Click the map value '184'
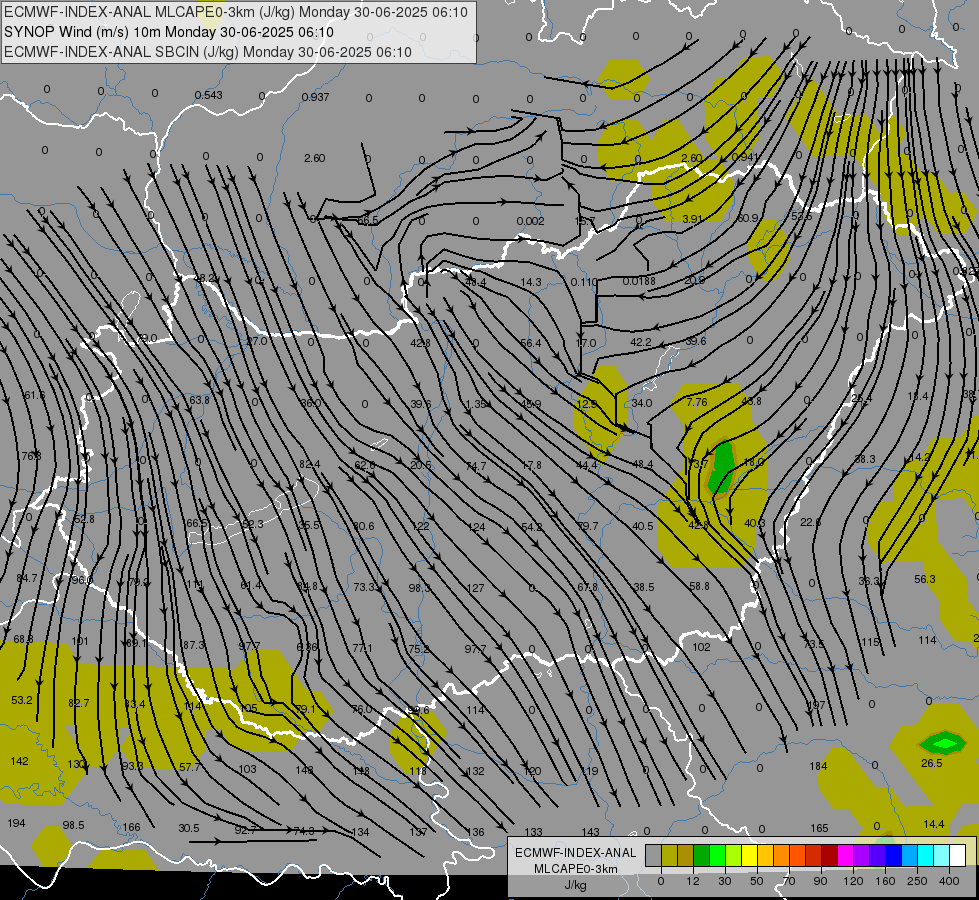Viewport: 979px width, 900px height. pos(819,766)
